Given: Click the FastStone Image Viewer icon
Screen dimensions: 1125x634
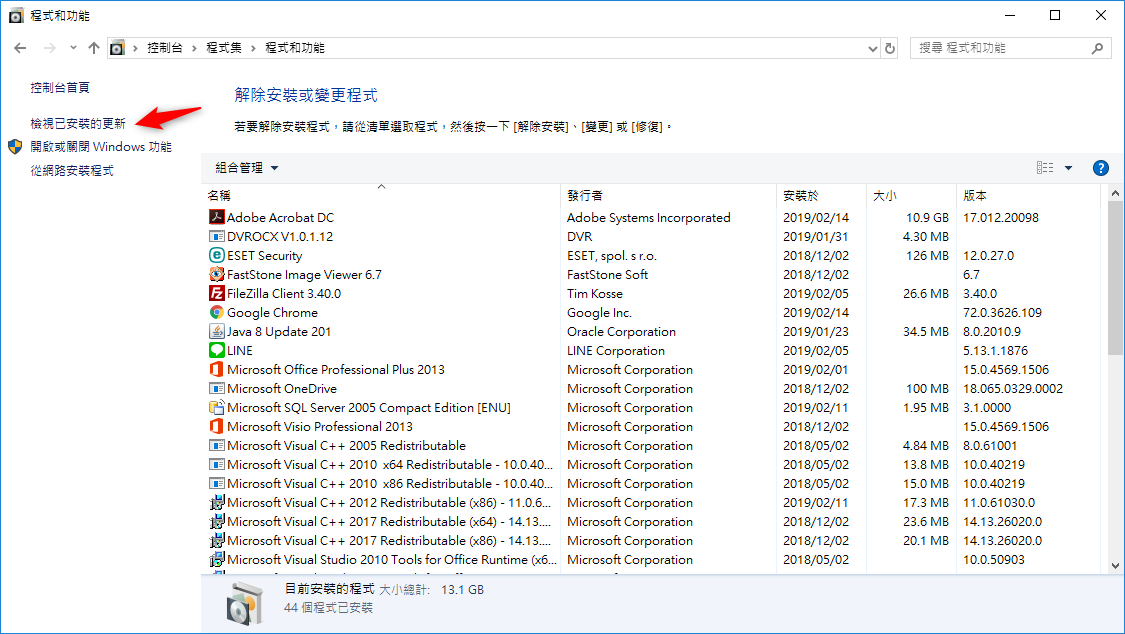Looking at the screenshot, I should coord(216,274).
